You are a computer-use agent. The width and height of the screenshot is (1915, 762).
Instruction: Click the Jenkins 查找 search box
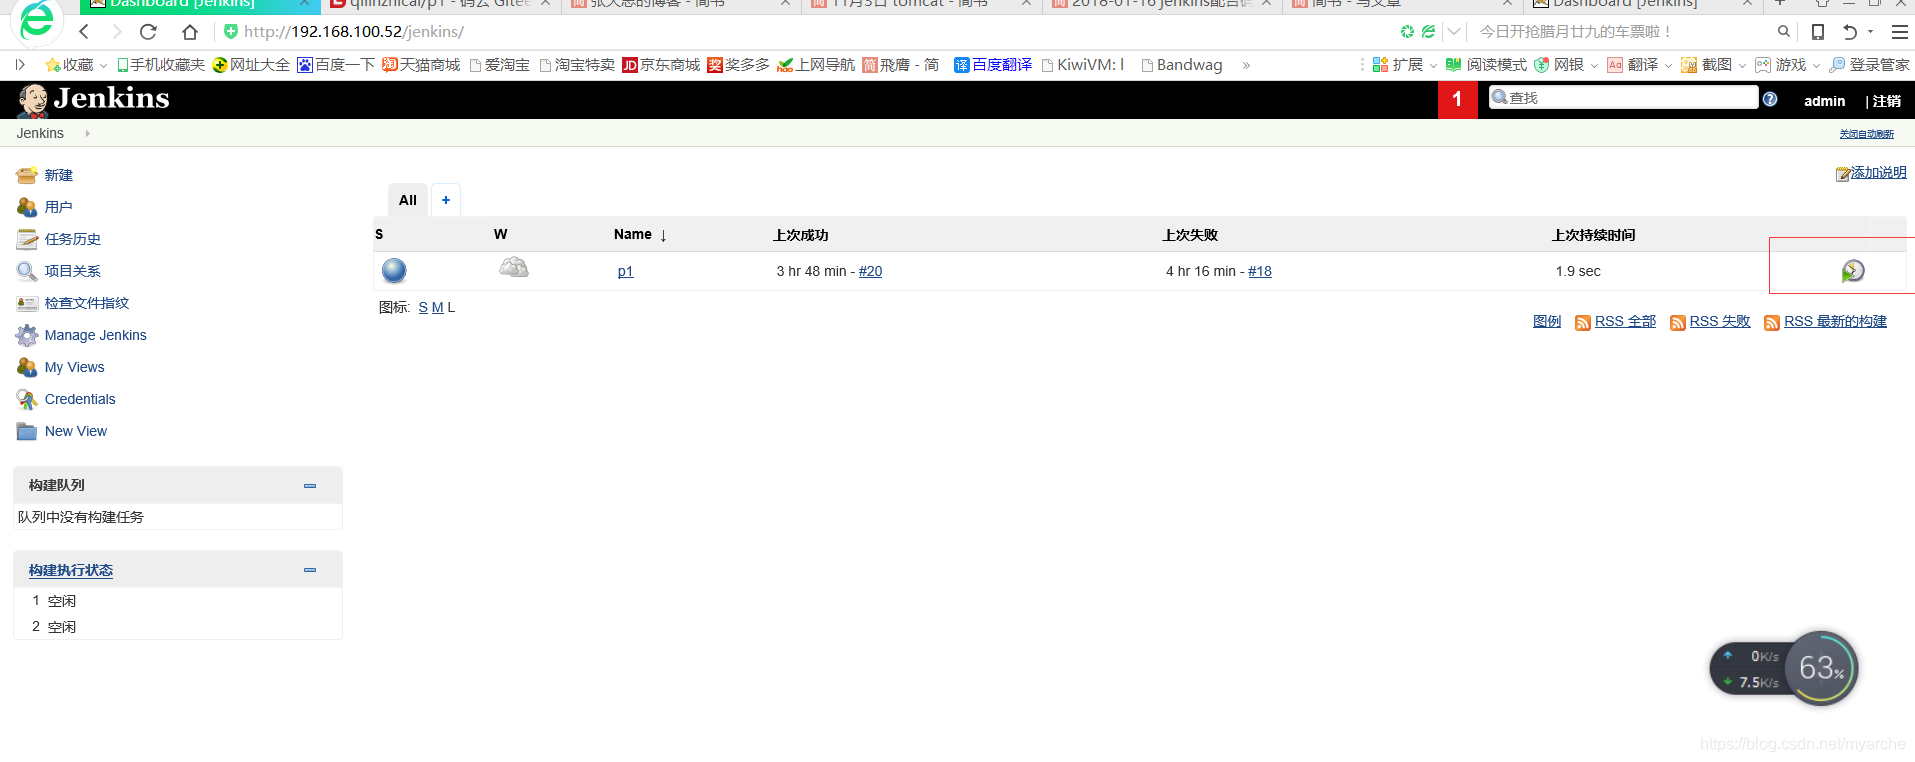[1623, 97]
